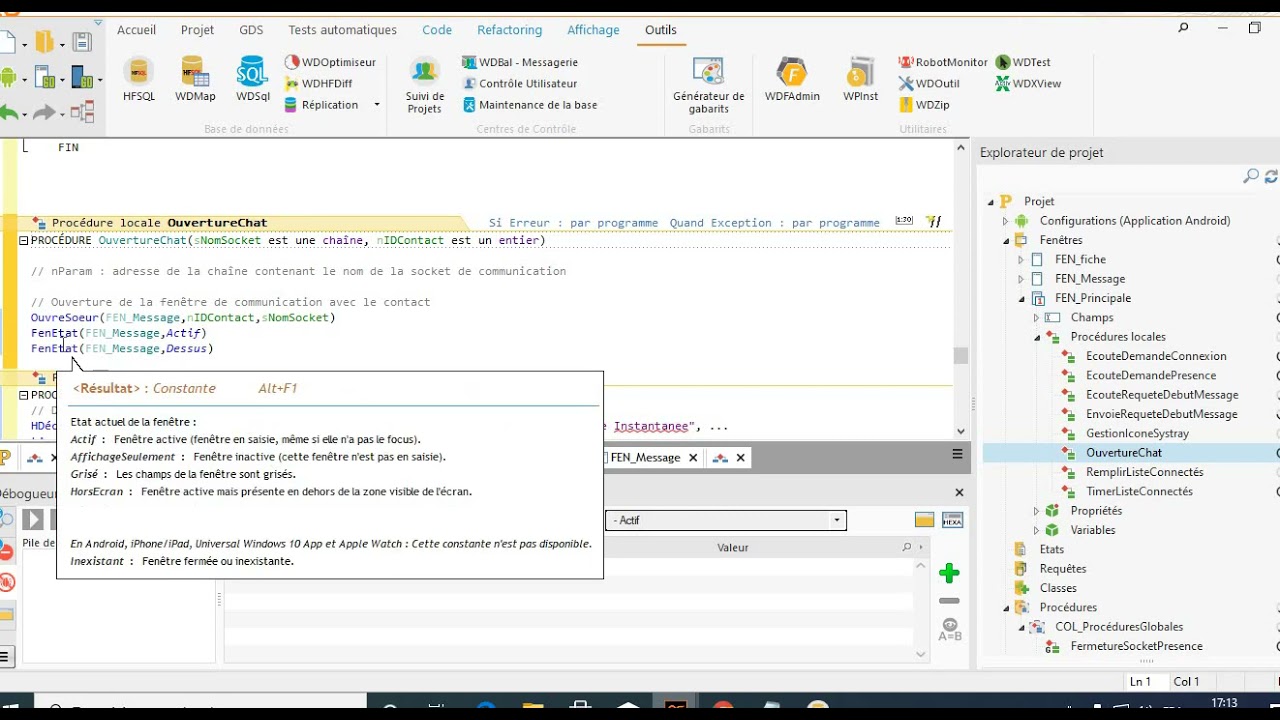
Task: Collapse the PROCÉDURE OuvertureChat code block
Action: [24, 240]
